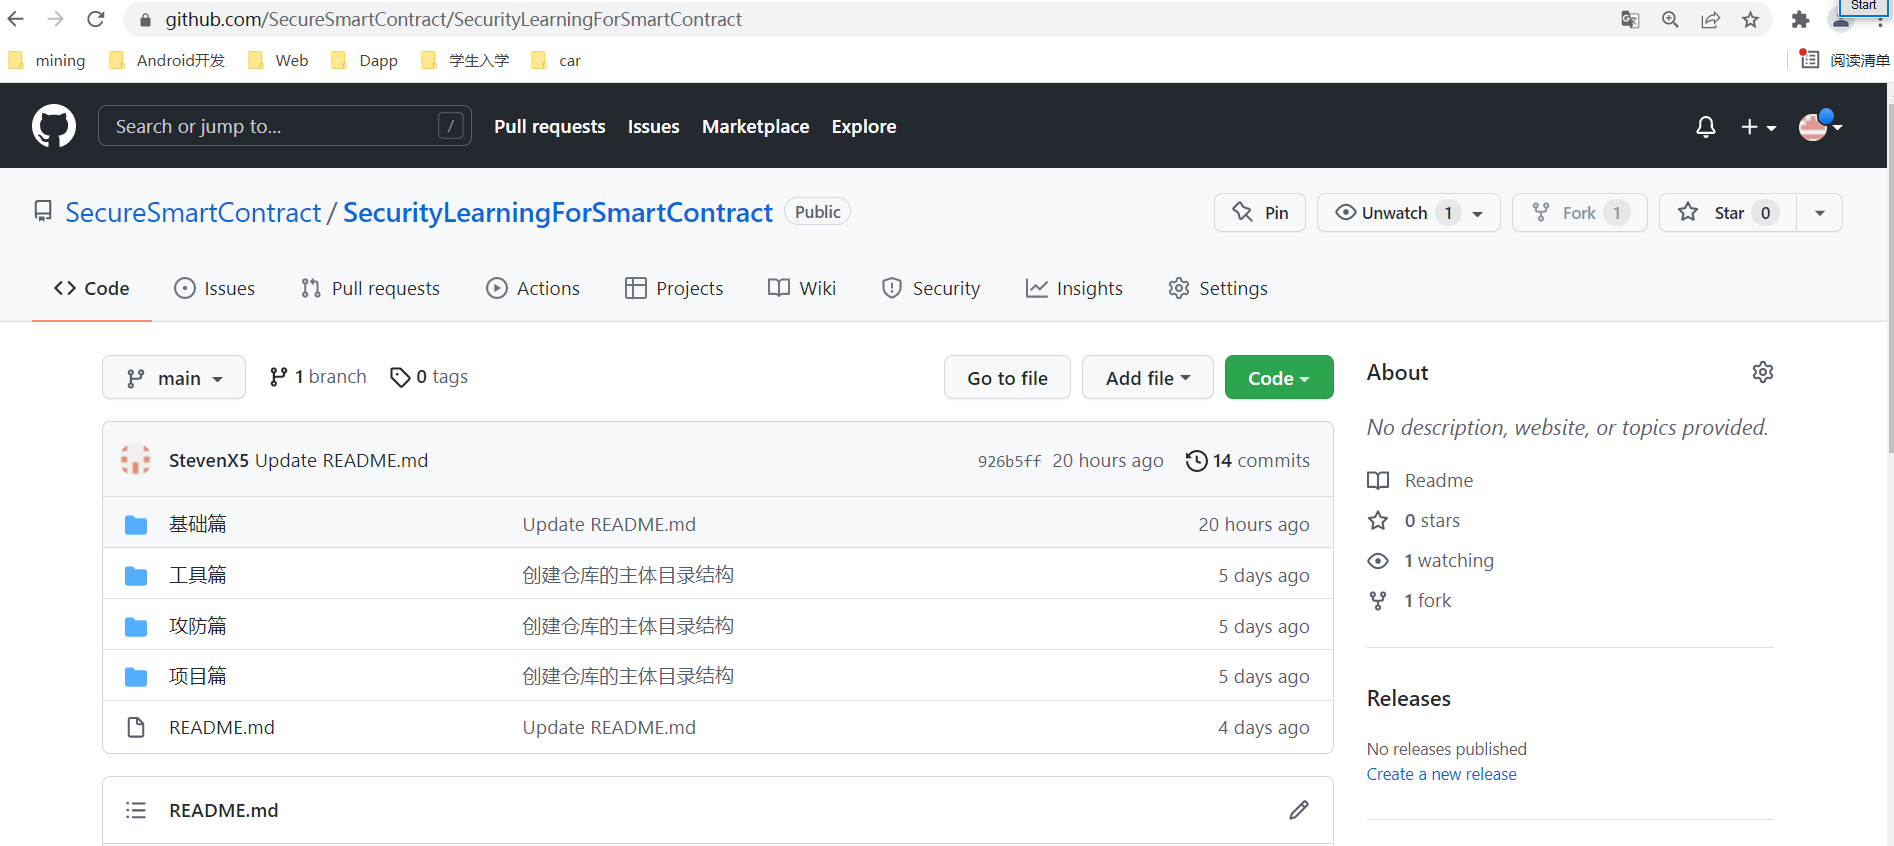
Task: Open the SecureSmartContract owner link
Action: click(193, 212)
